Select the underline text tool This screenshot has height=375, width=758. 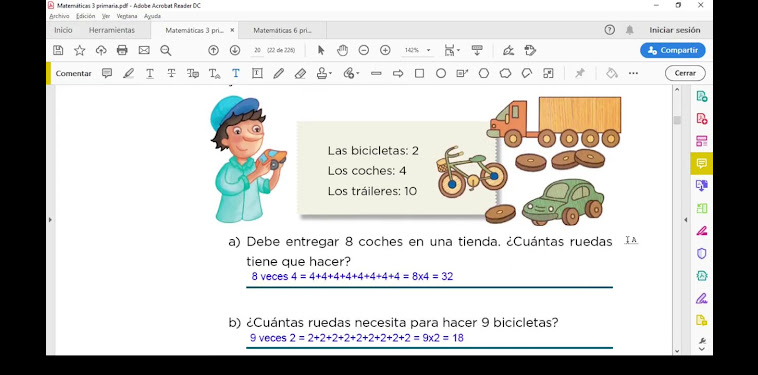click(x=150, y=73)
